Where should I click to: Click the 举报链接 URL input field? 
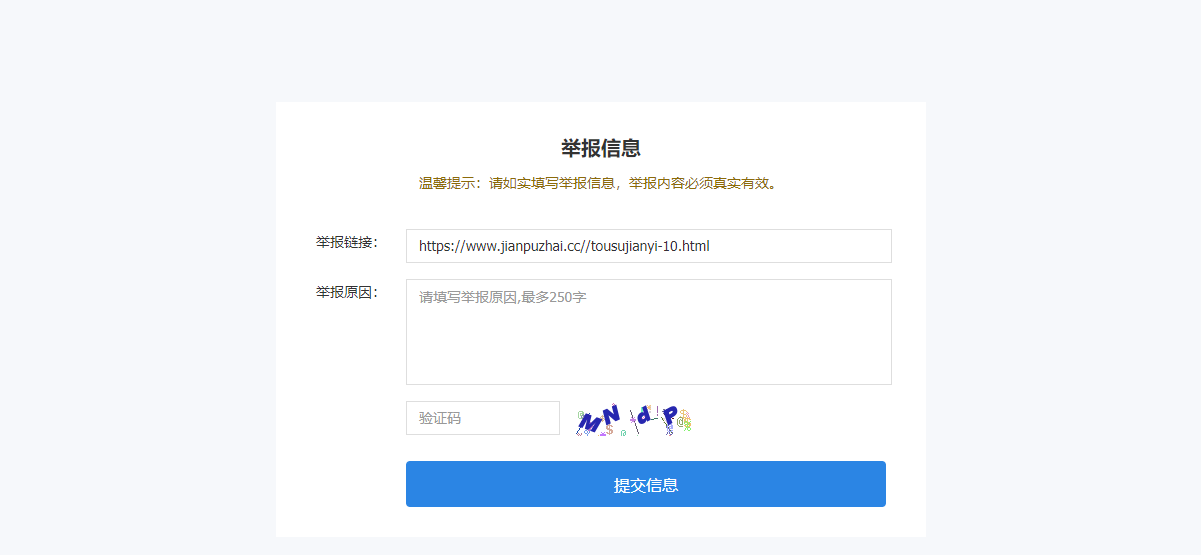tap(648, 246)
